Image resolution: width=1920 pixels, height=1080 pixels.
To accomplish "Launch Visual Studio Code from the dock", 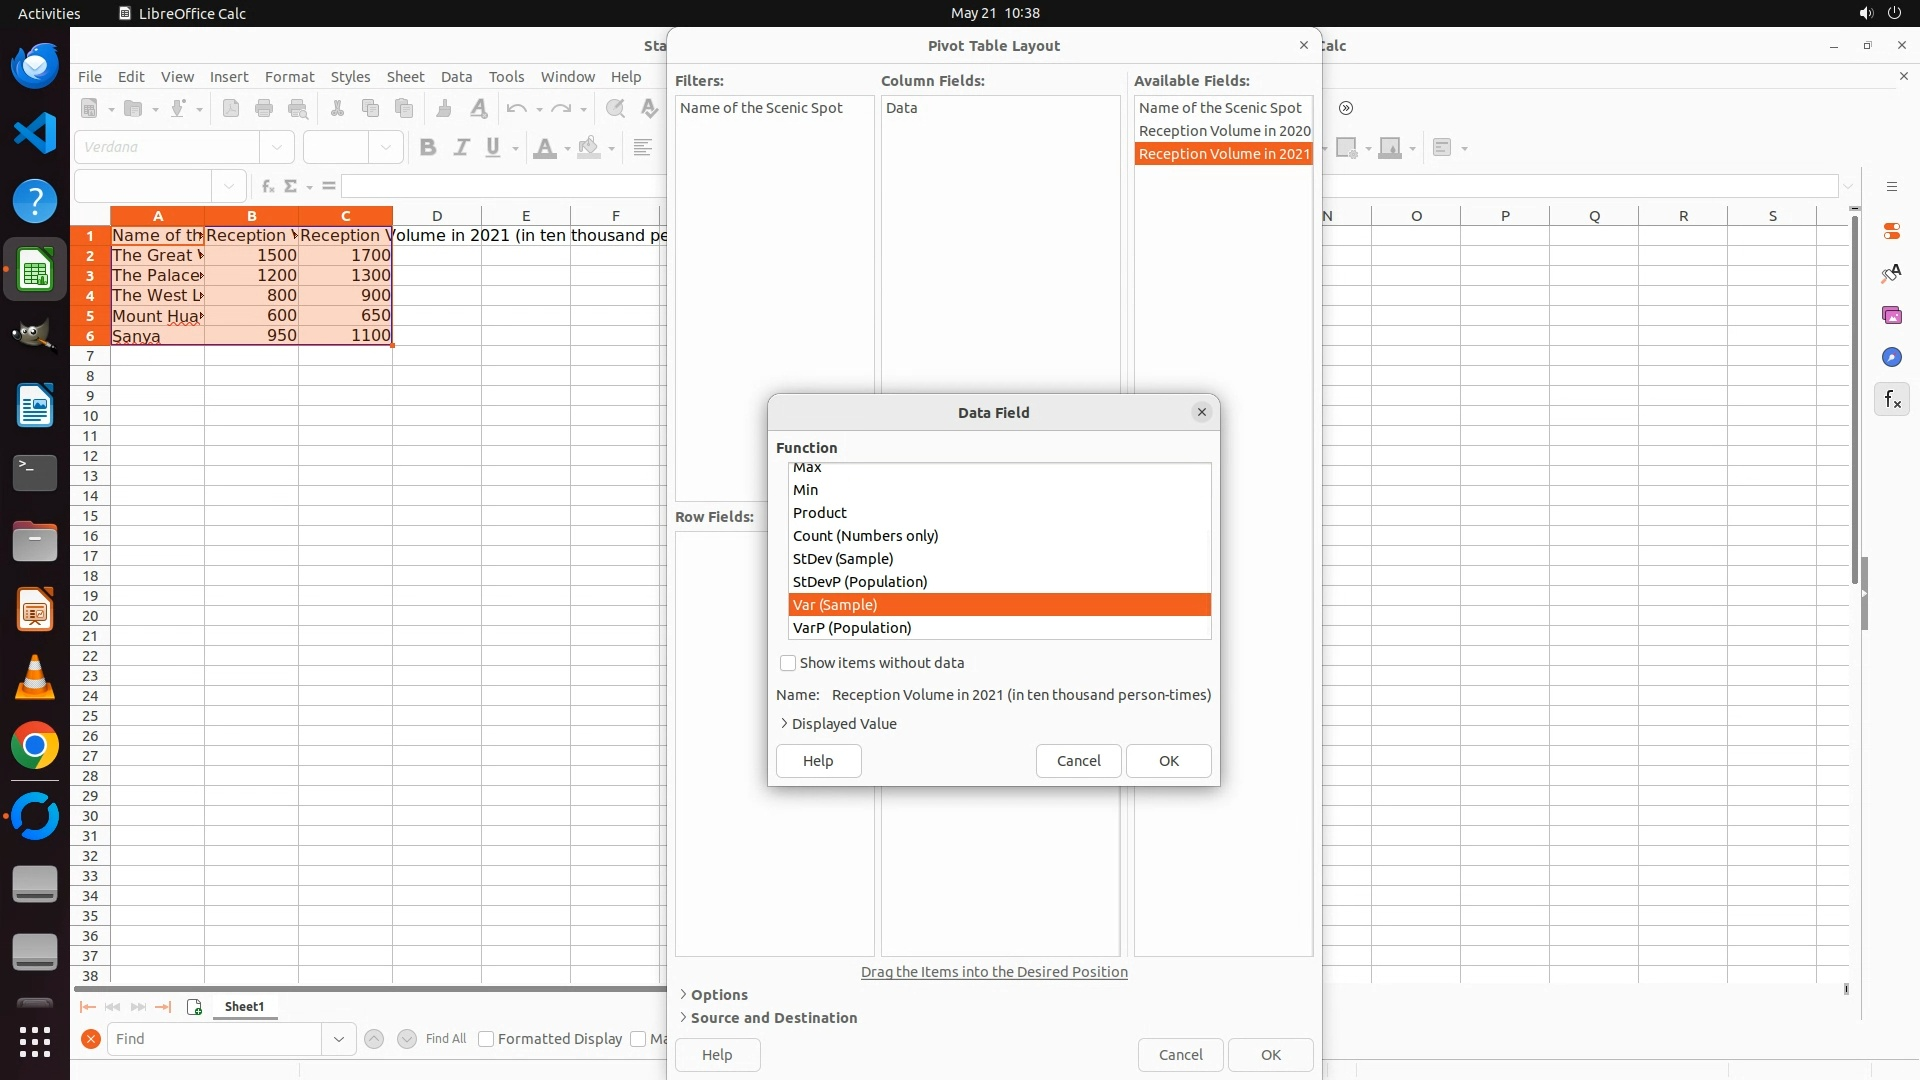I will (35, 133).
